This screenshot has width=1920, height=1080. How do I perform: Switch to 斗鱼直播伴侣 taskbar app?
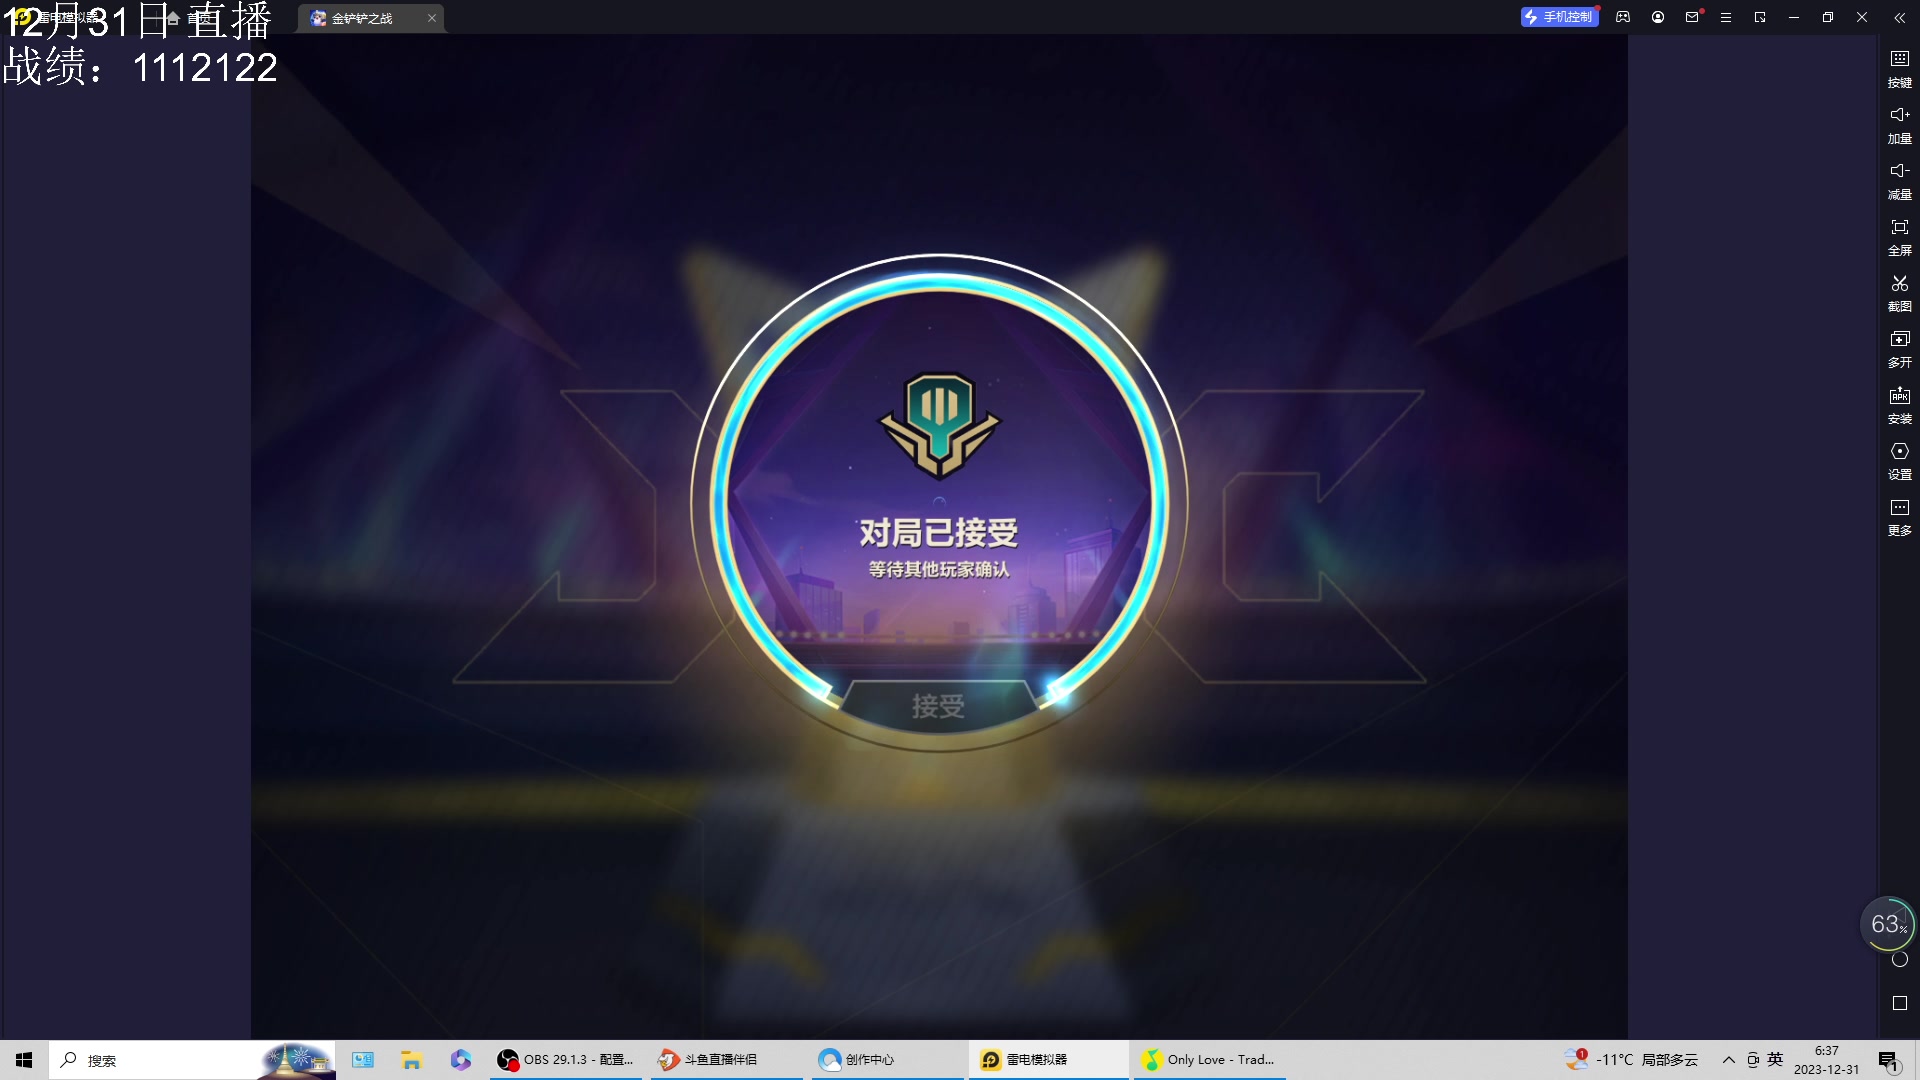point(727,1060)
